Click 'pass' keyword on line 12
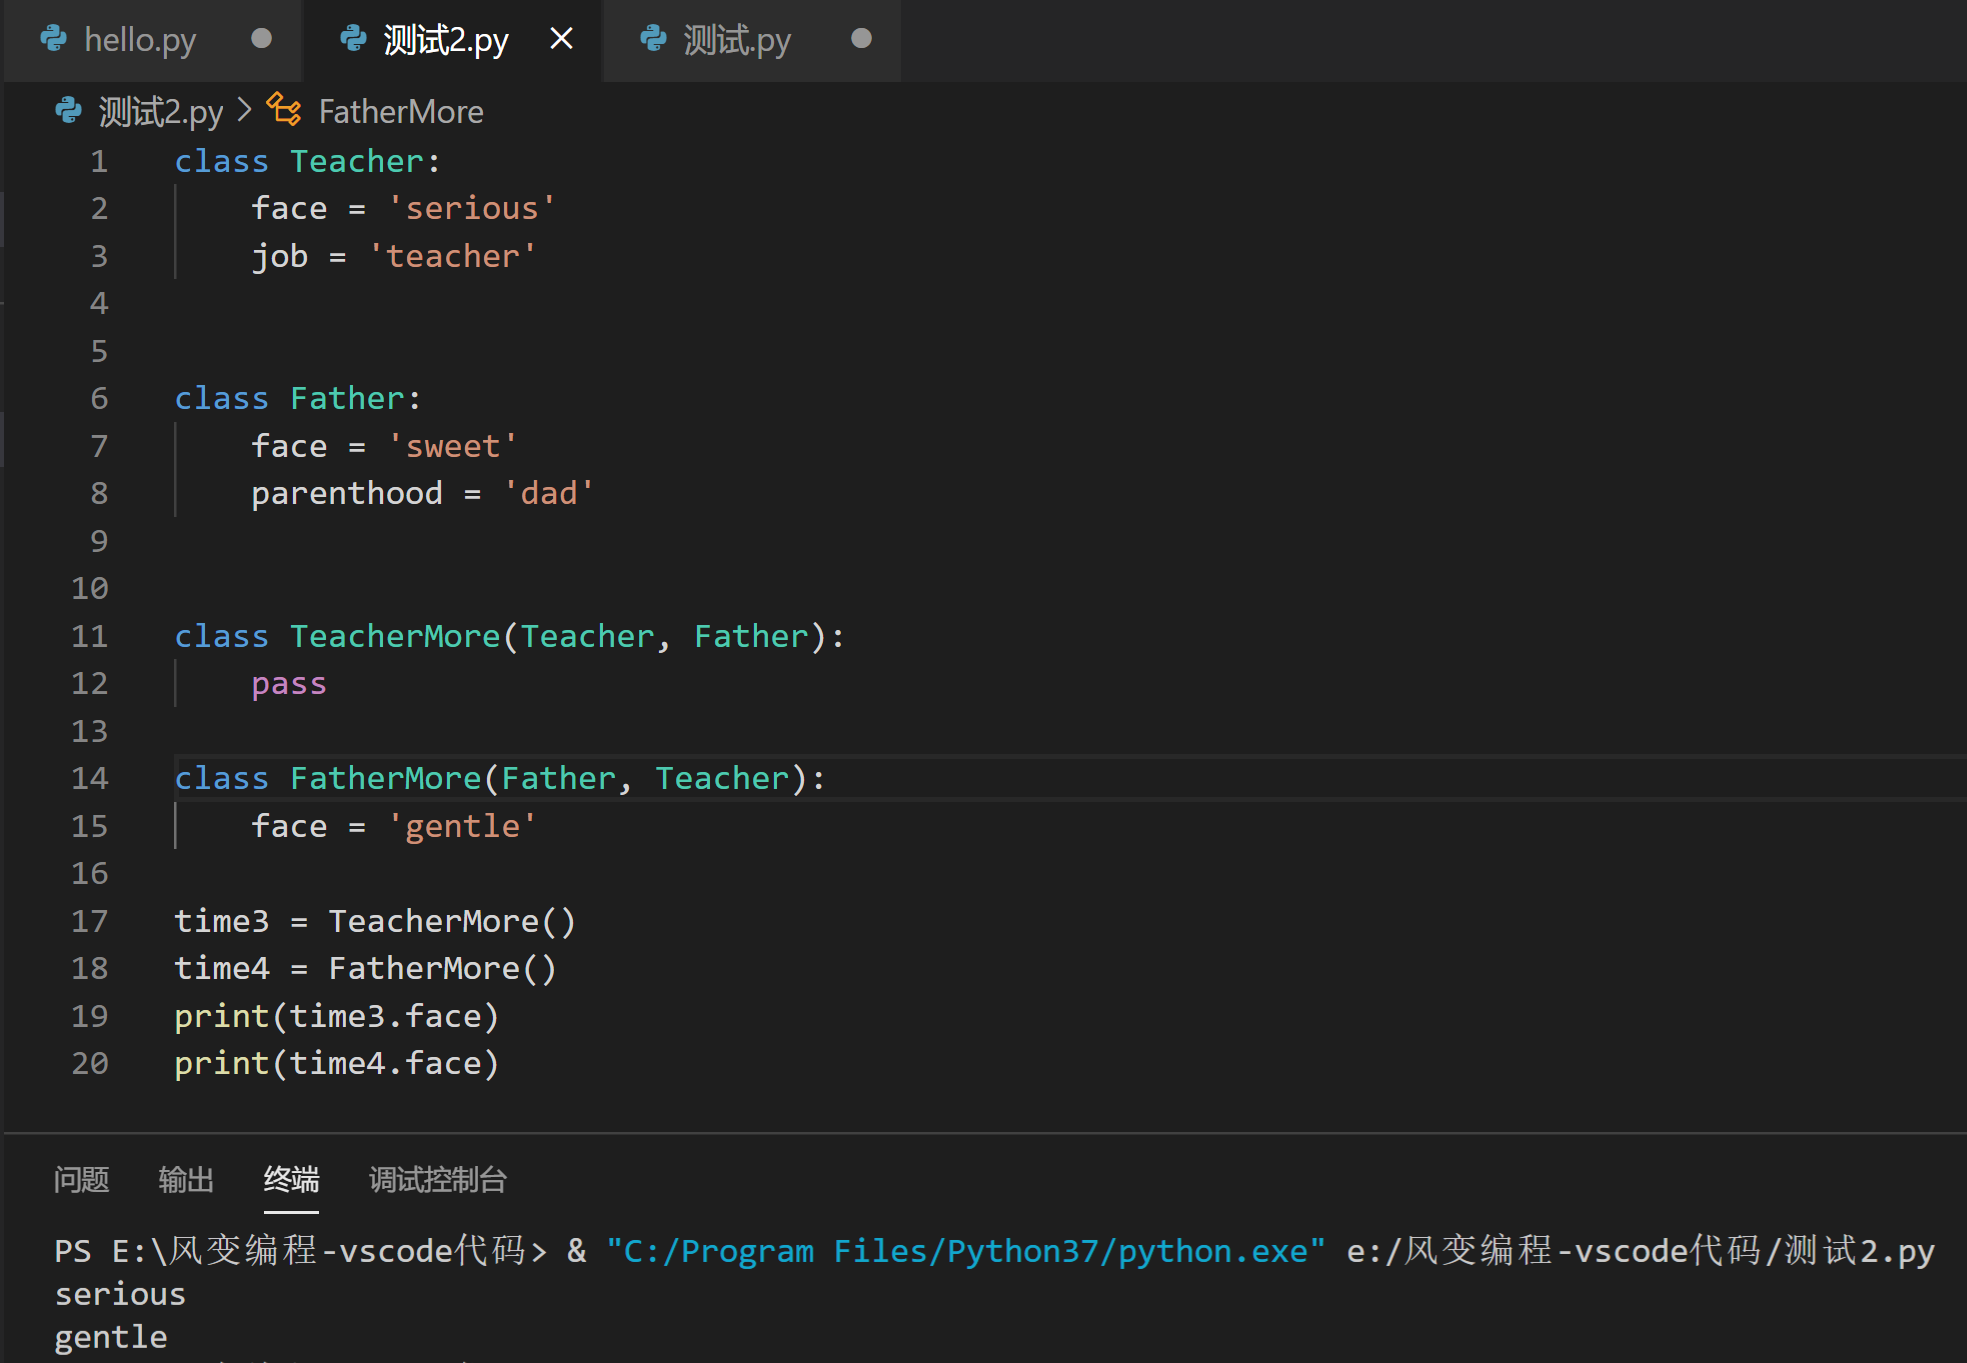The width and height of the screenshot is (1967, 1363). tap(289, 684)
